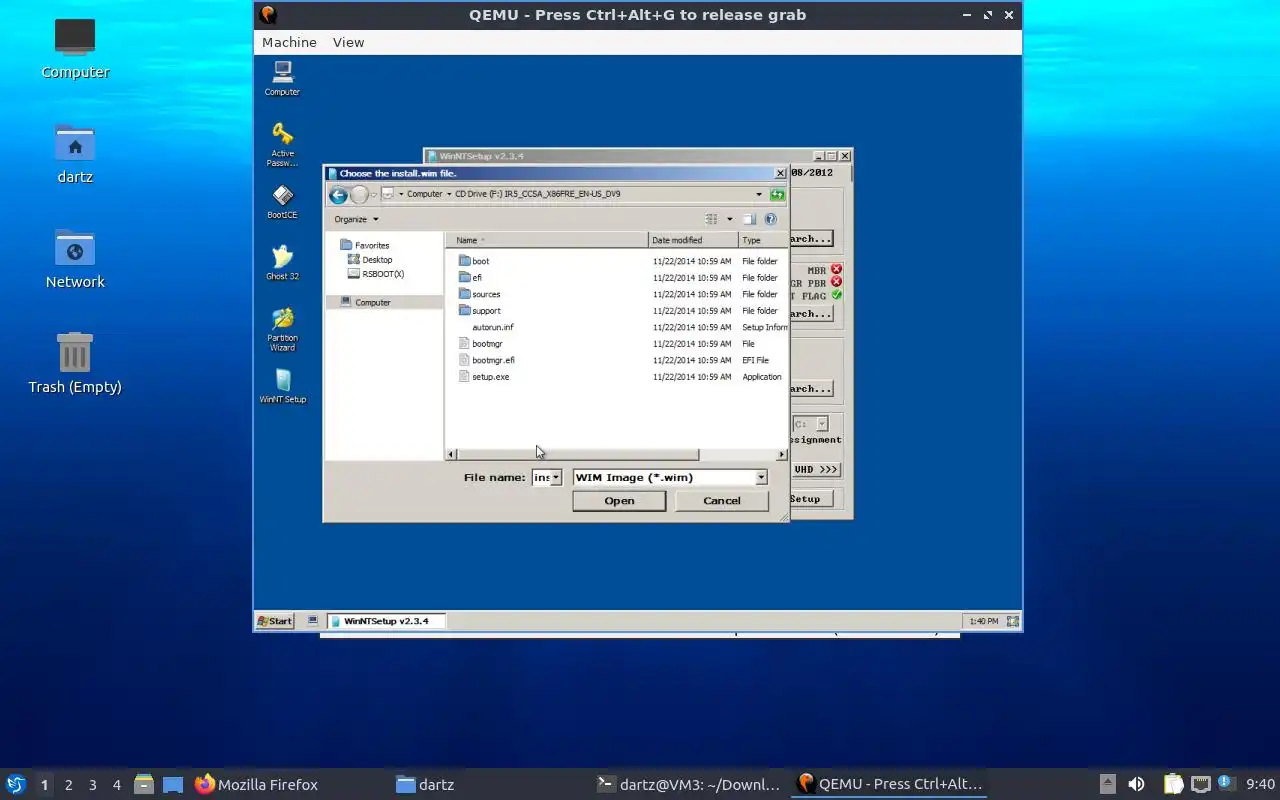
Task: Open recent pages arrow beside Forward
Action: click(374, 195)
